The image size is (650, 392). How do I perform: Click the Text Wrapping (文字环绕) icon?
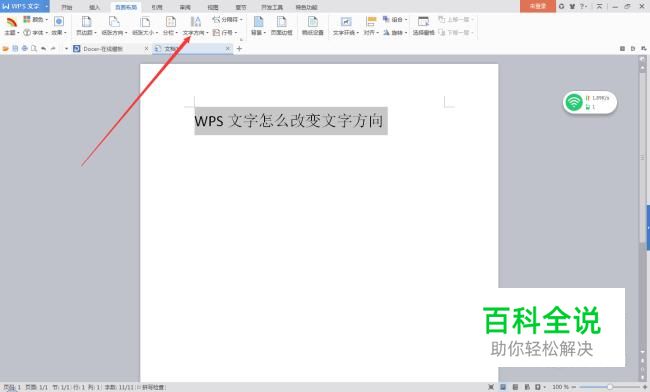pos(346,22)
